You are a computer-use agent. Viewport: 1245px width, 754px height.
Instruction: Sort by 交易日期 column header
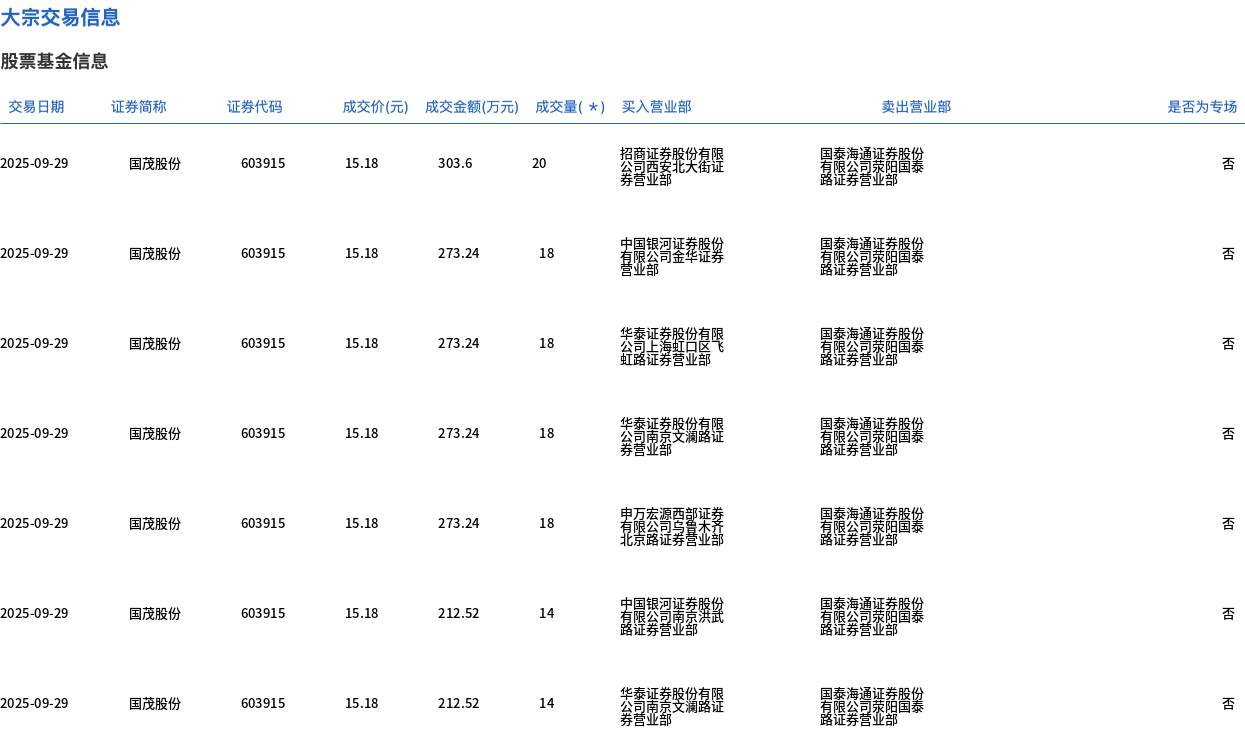[x=36, y=107]
